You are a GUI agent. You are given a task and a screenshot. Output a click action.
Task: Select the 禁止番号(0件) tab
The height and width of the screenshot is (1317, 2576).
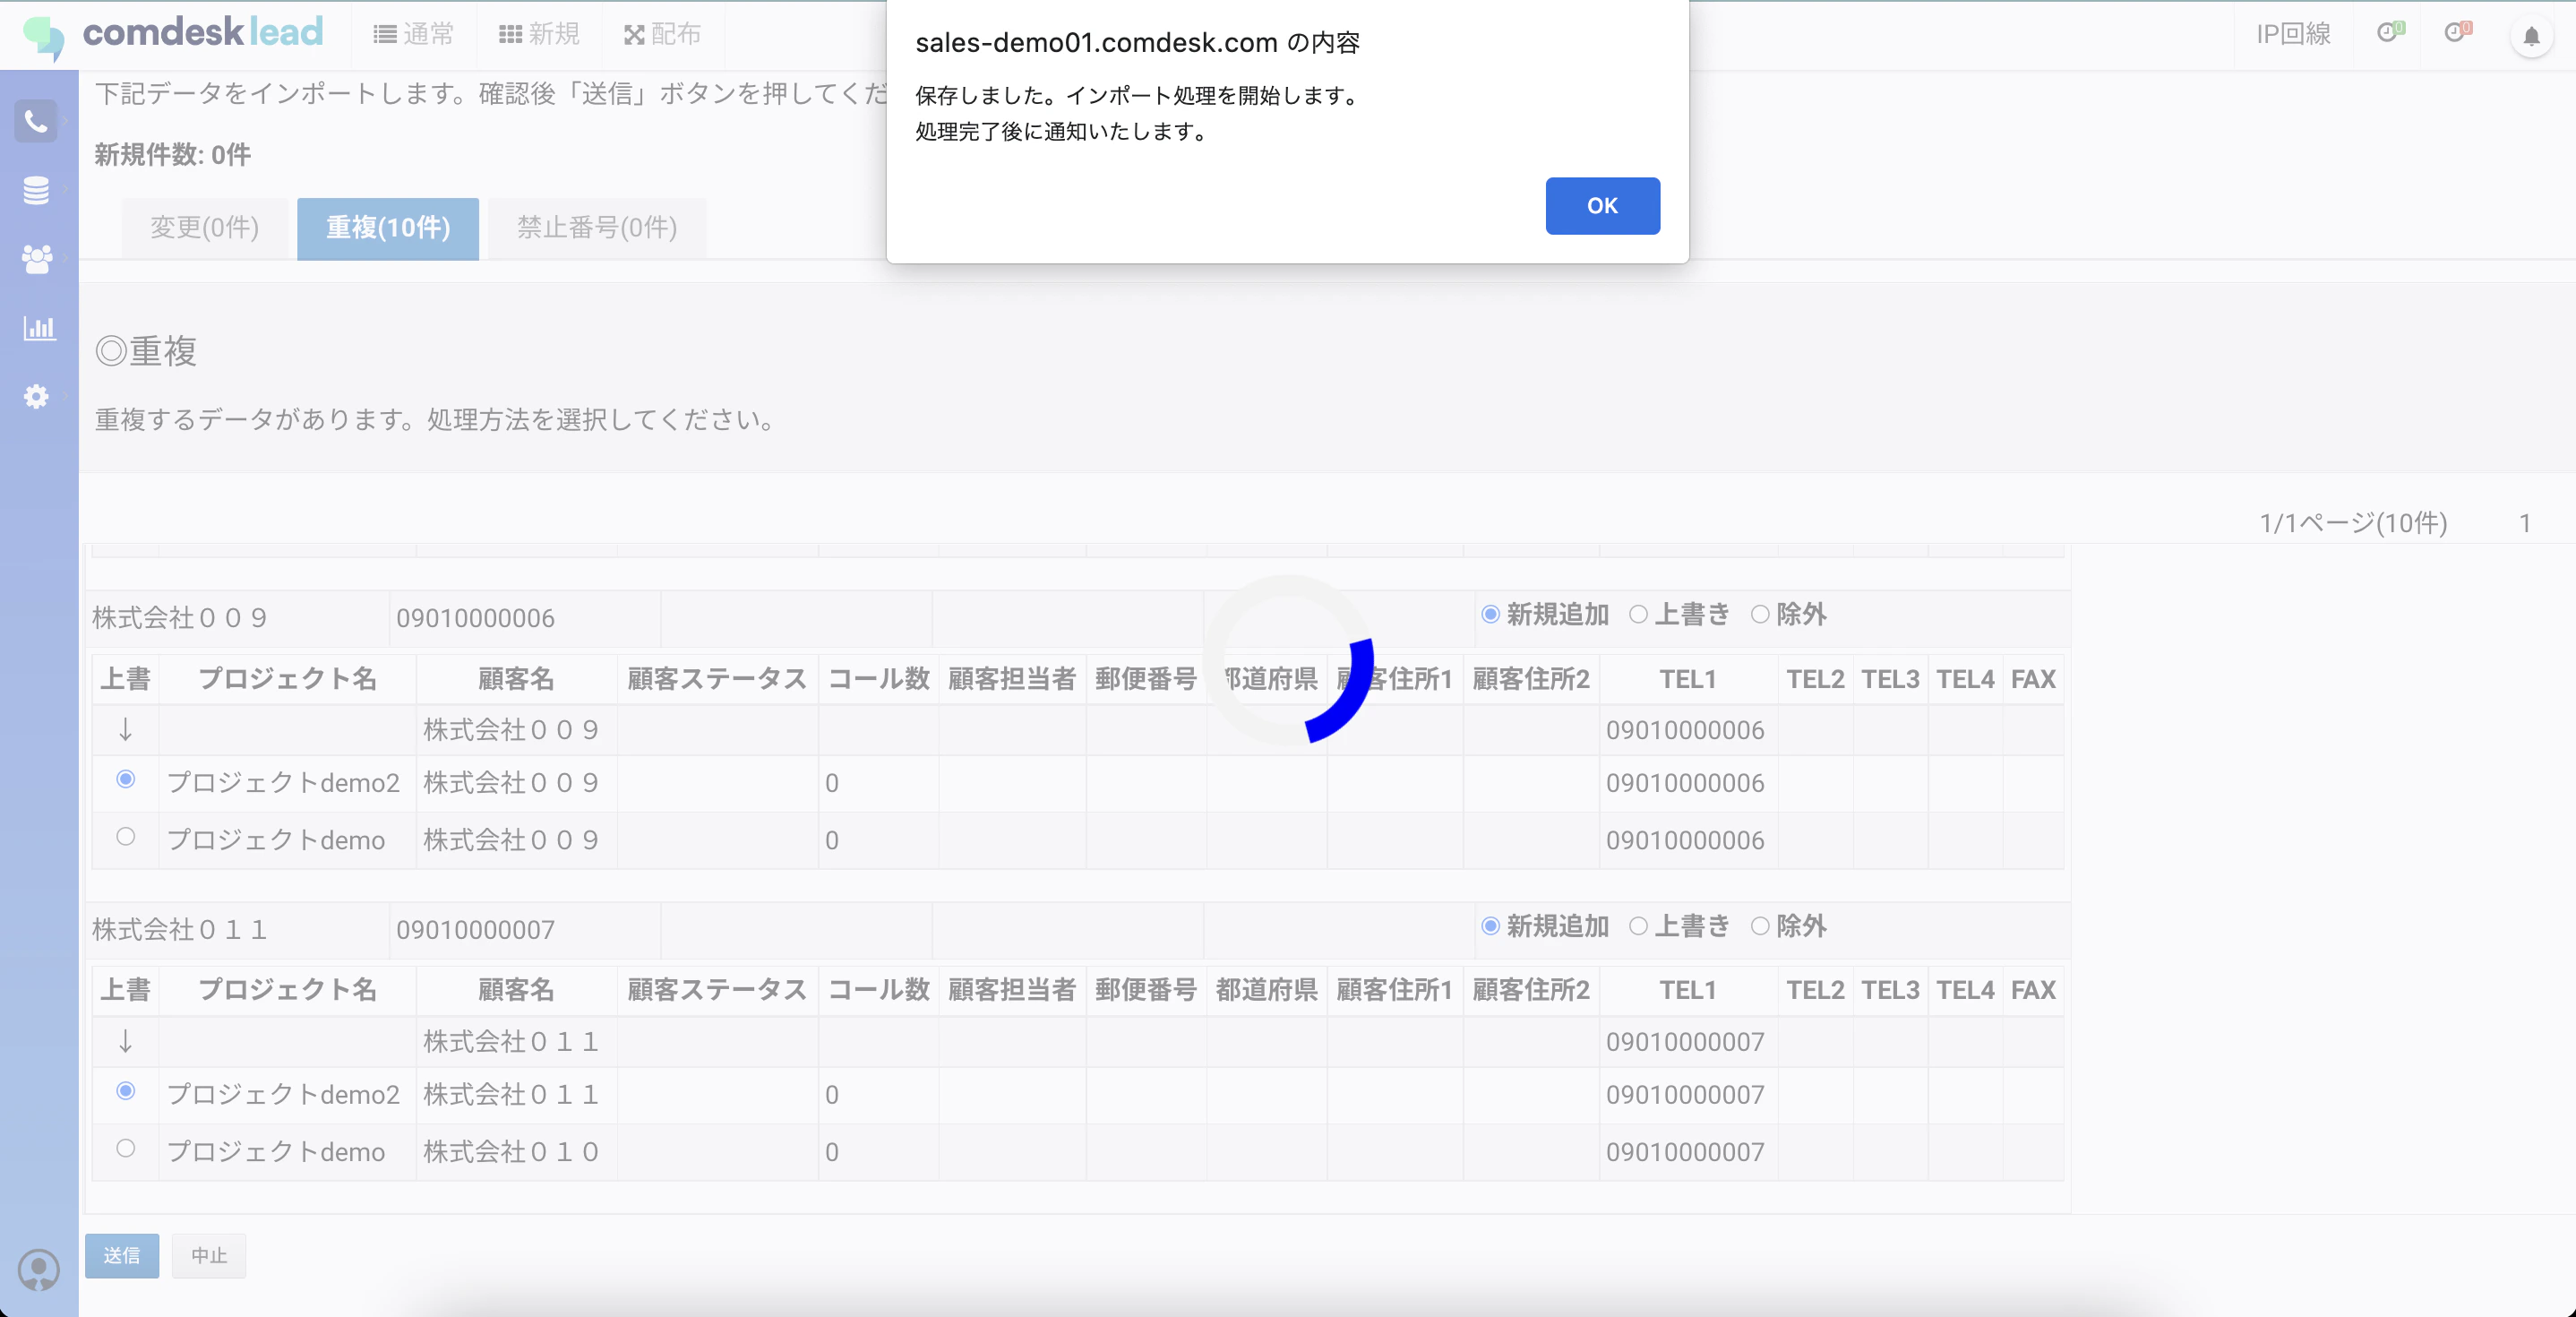pyautogui.click(x=597, y=228)
